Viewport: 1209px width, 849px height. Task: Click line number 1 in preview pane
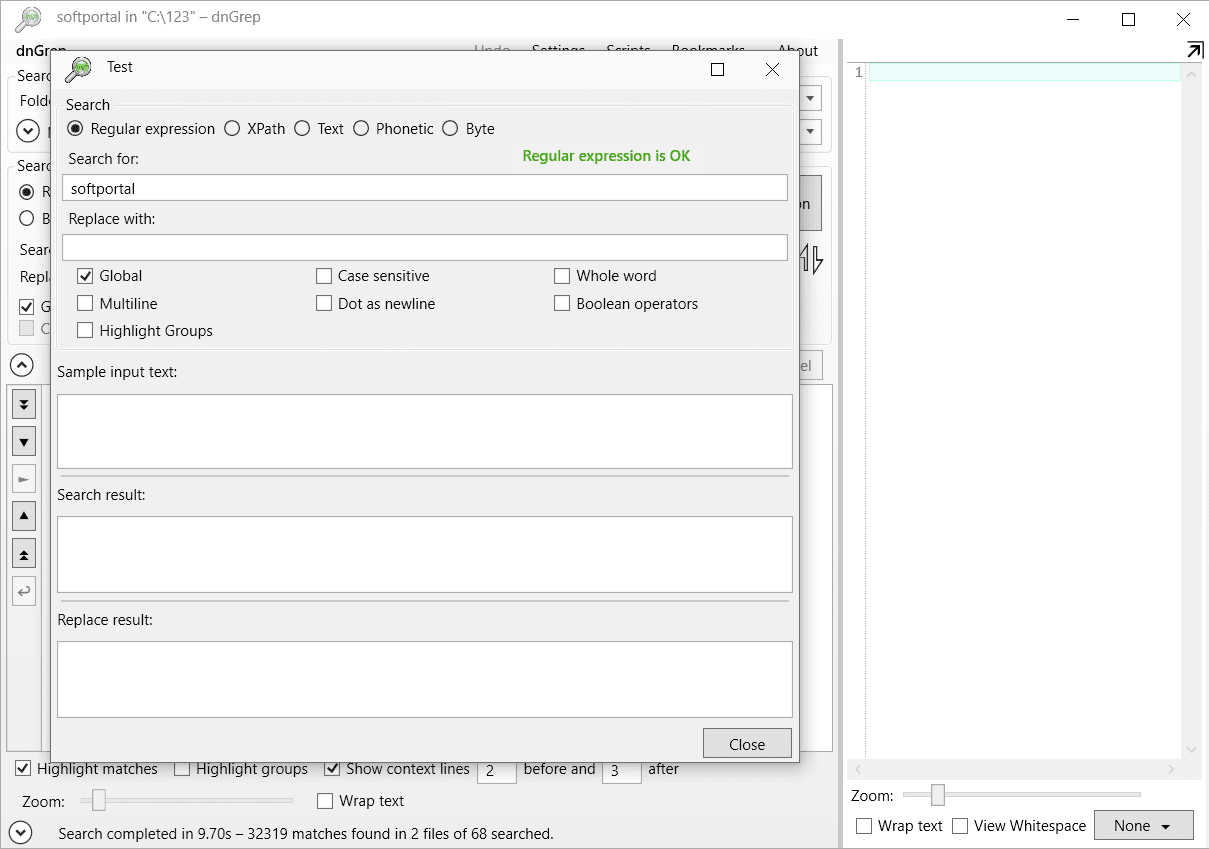coord(858,73)
